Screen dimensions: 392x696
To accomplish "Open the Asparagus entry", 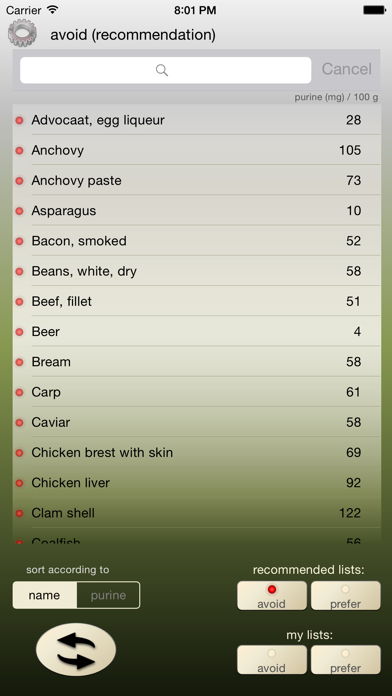I will click(x=197, y=210).
